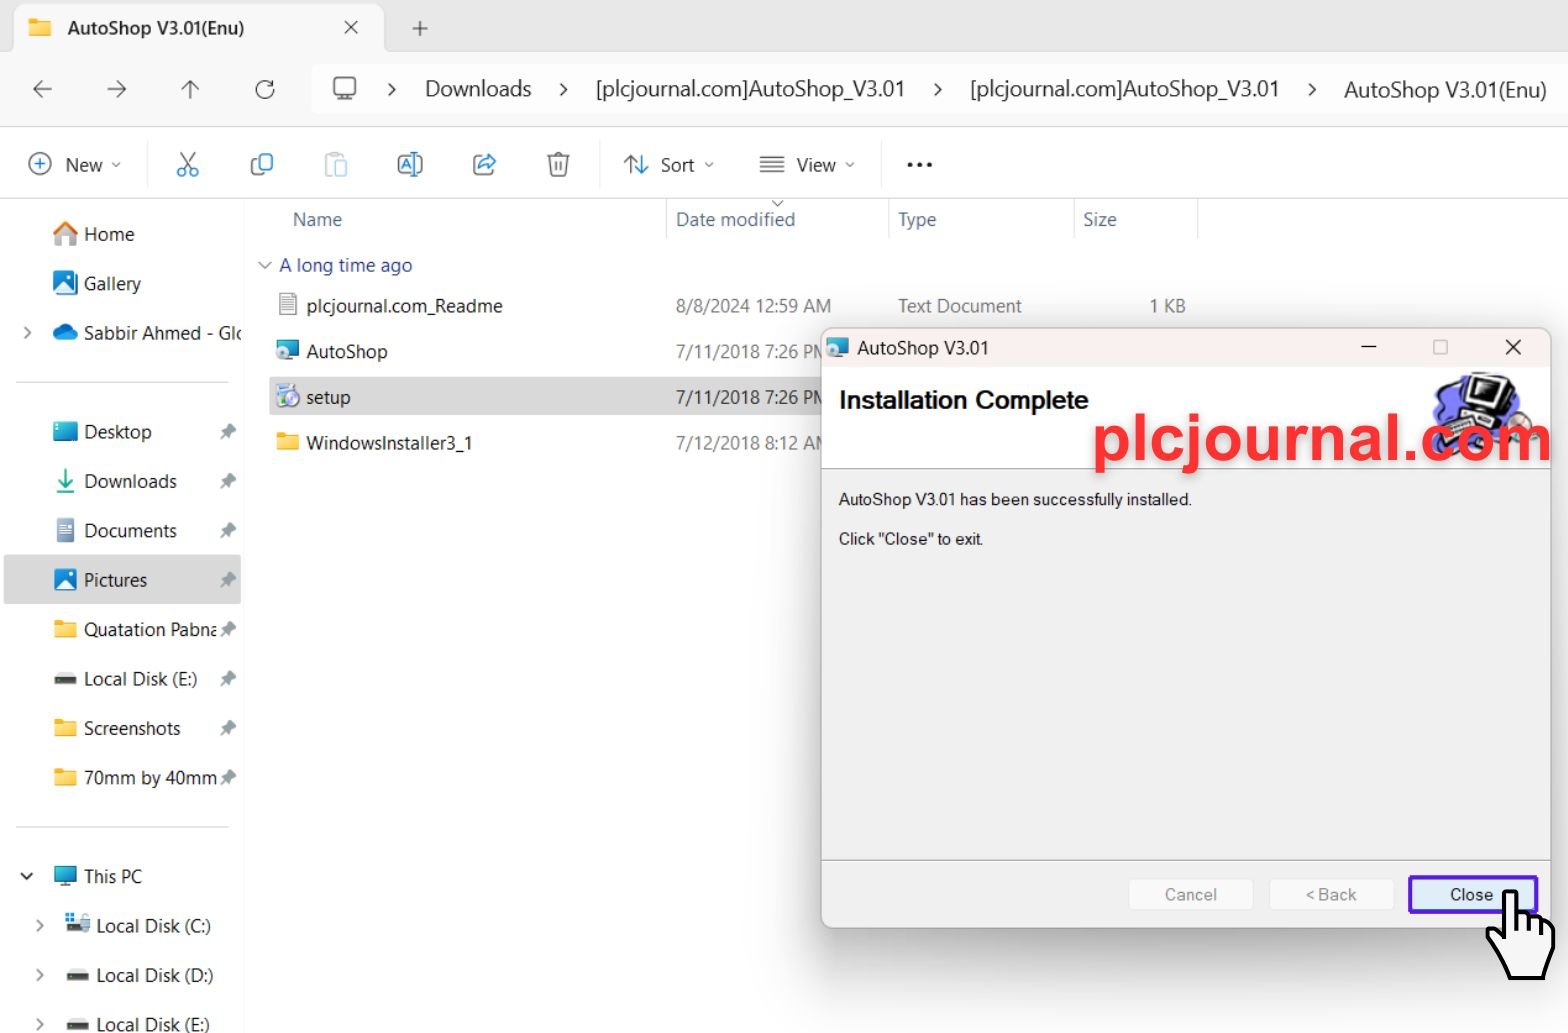1568x1033 pixels.
Task: Click the Share icon in toolbar
Action: [x=484, y=165]
